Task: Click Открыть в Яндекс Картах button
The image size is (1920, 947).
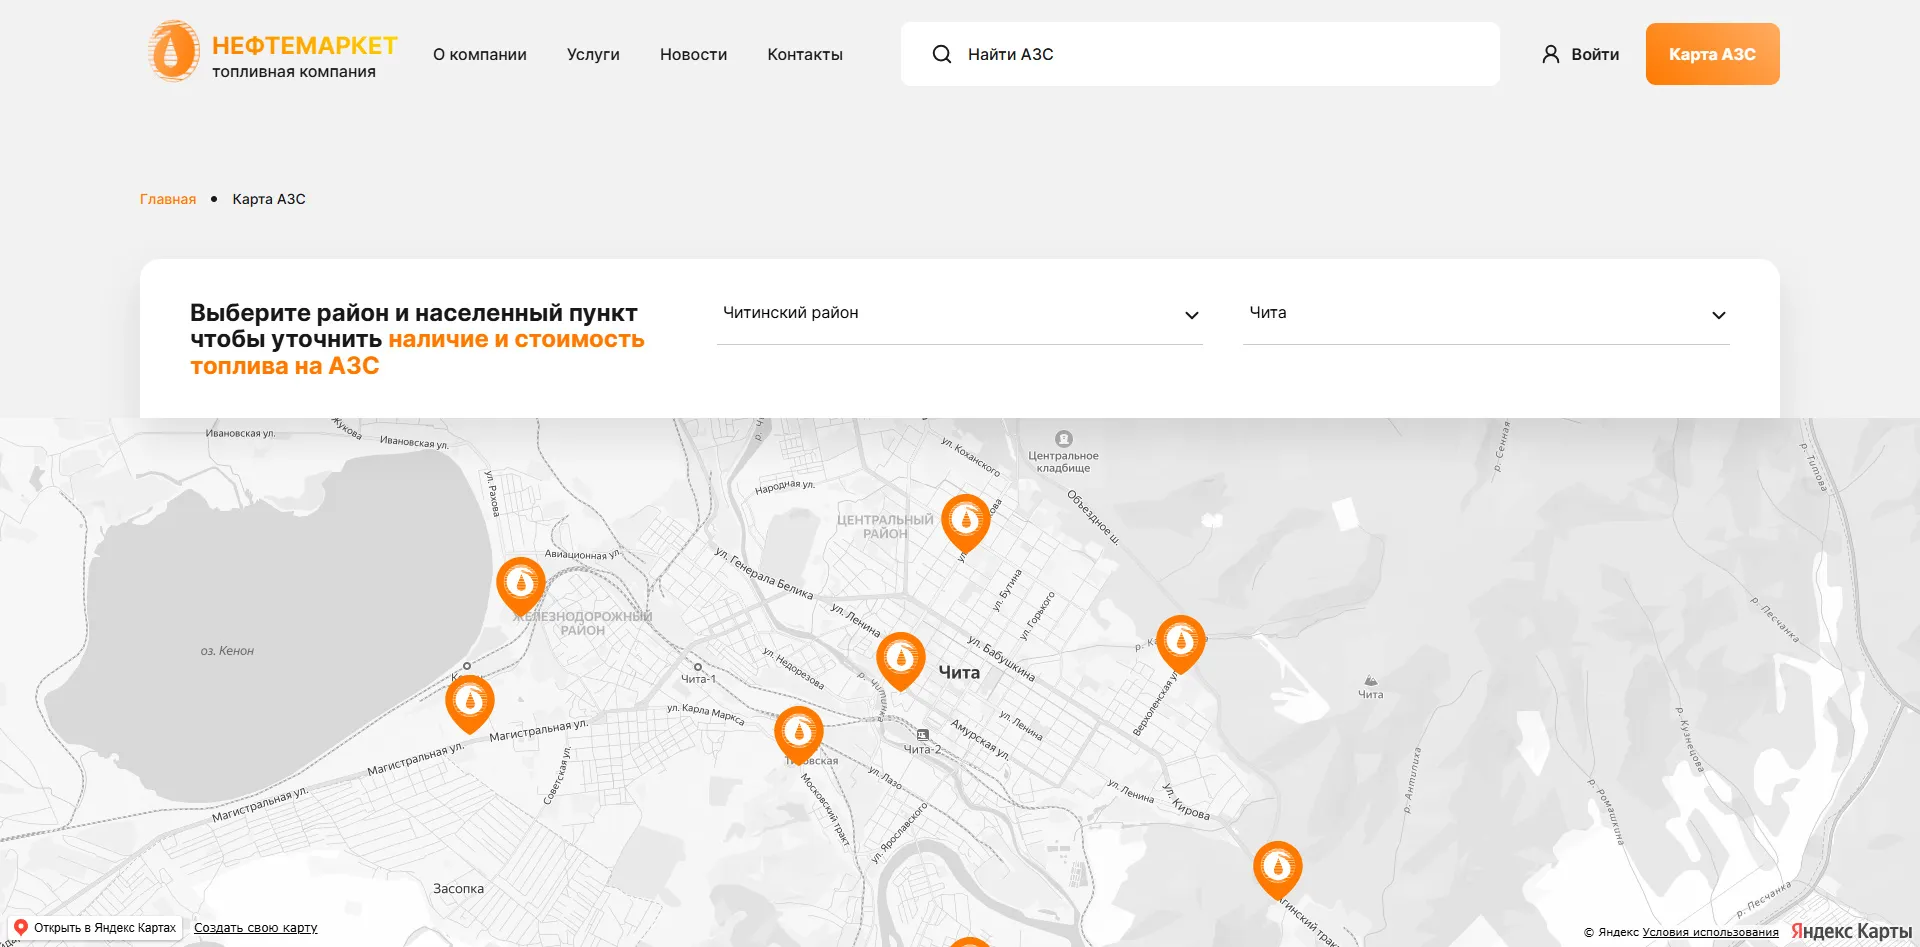Action: coord(95,928)
